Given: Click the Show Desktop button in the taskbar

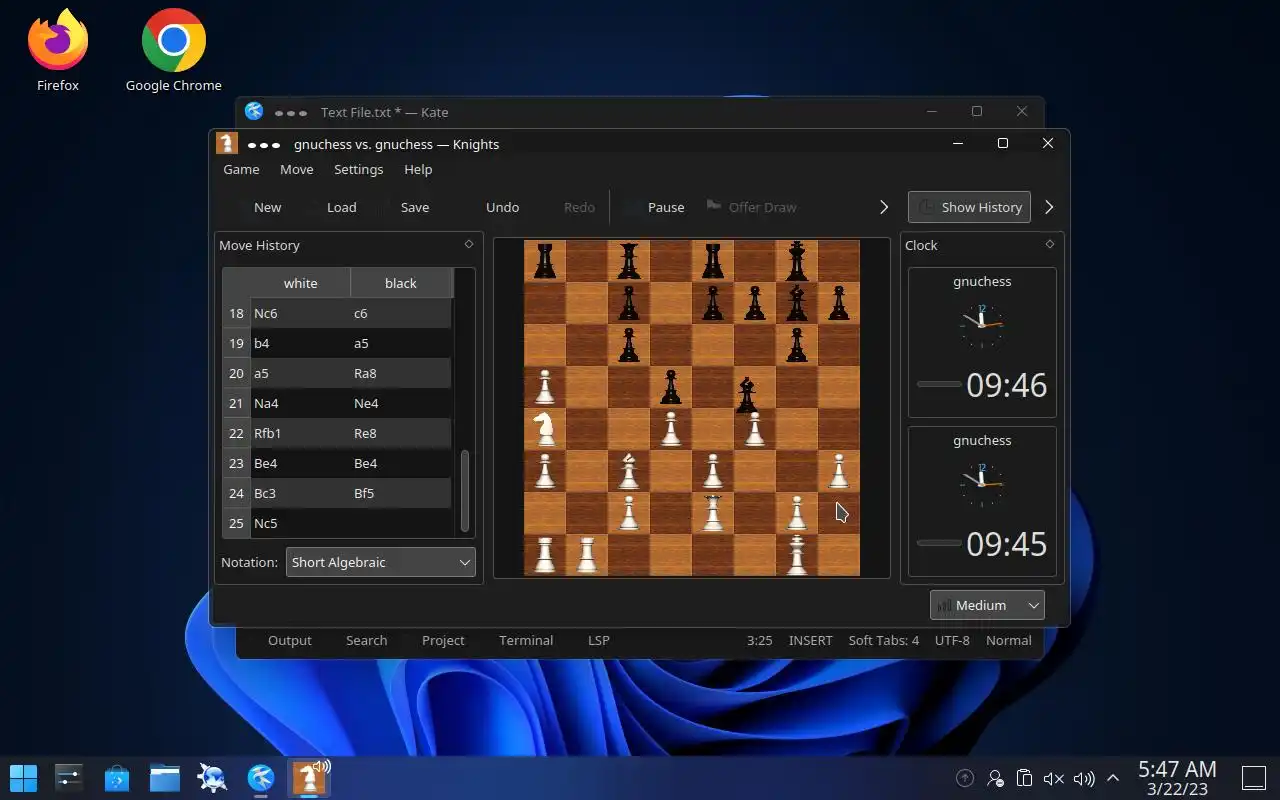Looking at the screenshot, I should (x=1254, y=777).
